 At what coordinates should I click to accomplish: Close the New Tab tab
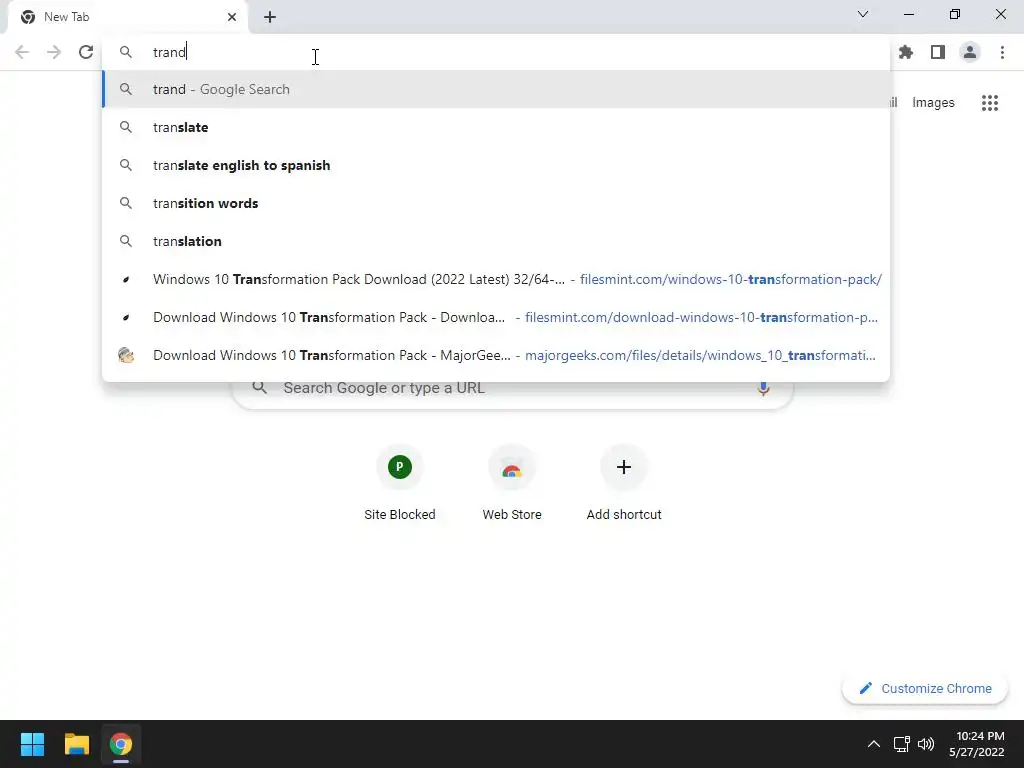[x=232, y=17]
